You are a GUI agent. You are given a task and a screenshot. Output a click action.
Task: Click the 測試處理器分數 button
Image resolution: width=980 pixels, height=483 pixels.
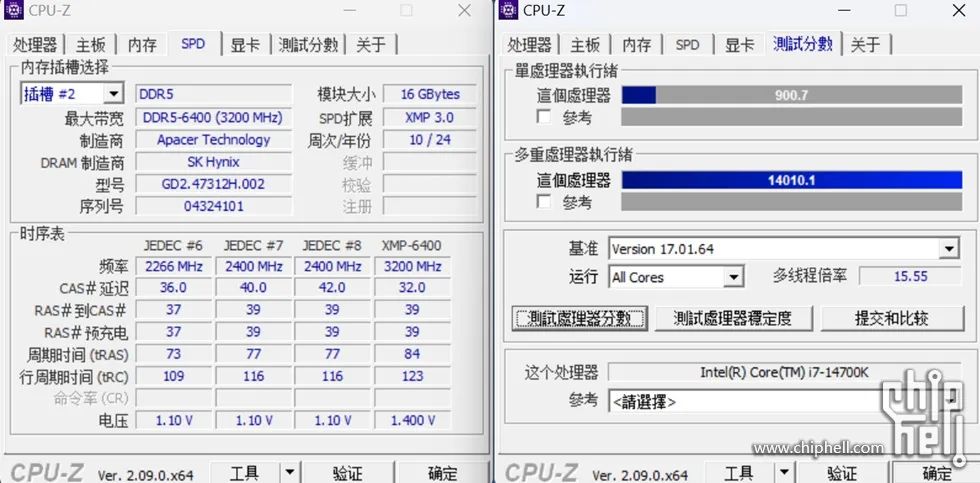[579, 318]
